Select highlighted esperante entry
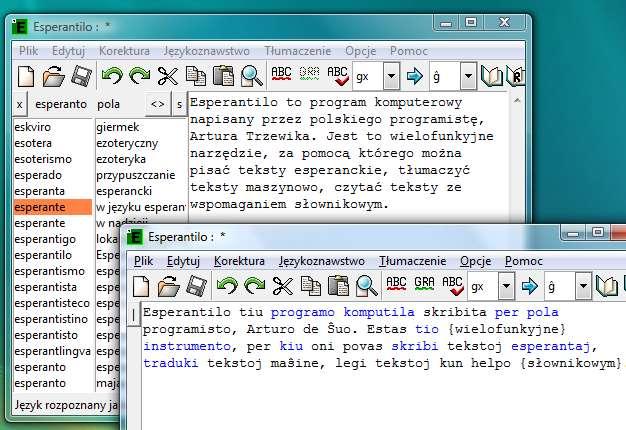The width and height of the screenshot is (626, 430). (x=53, y=207)
